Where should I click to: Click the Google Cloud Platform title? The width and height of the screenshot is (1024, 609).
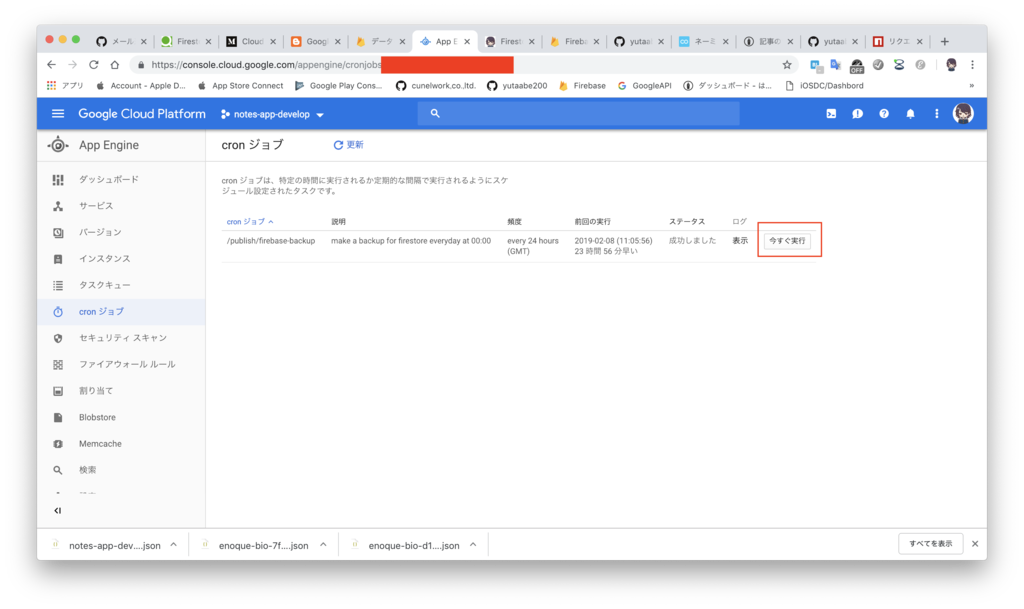142,114
